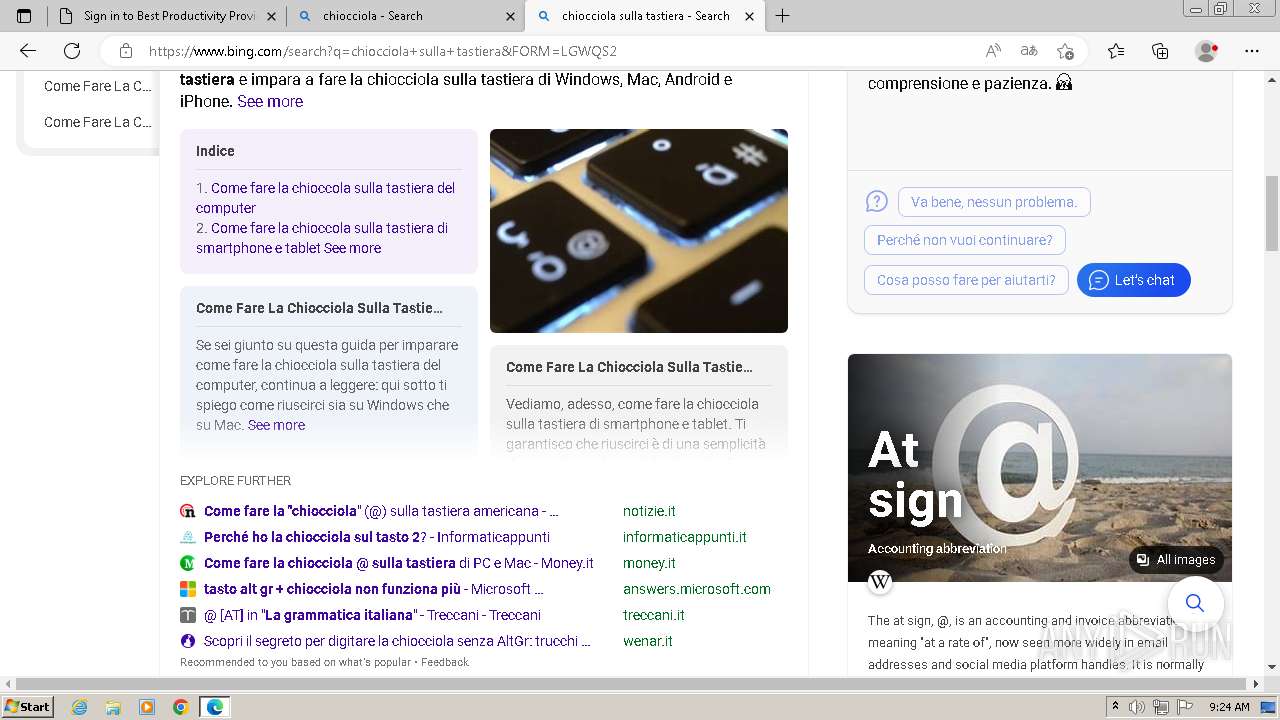This screenshot has height=720, width=1280.
Task: Reload the page with refresh icon
Action: tap(72, 51)
